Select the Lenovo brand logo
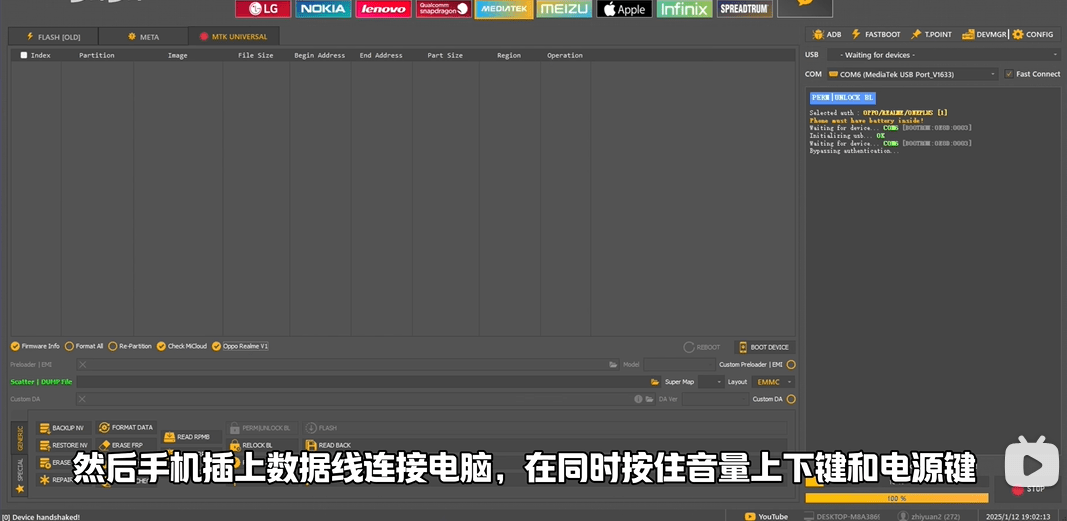Image resolution: width=1067 pixels, height=521 pixels. pos(383,9)
